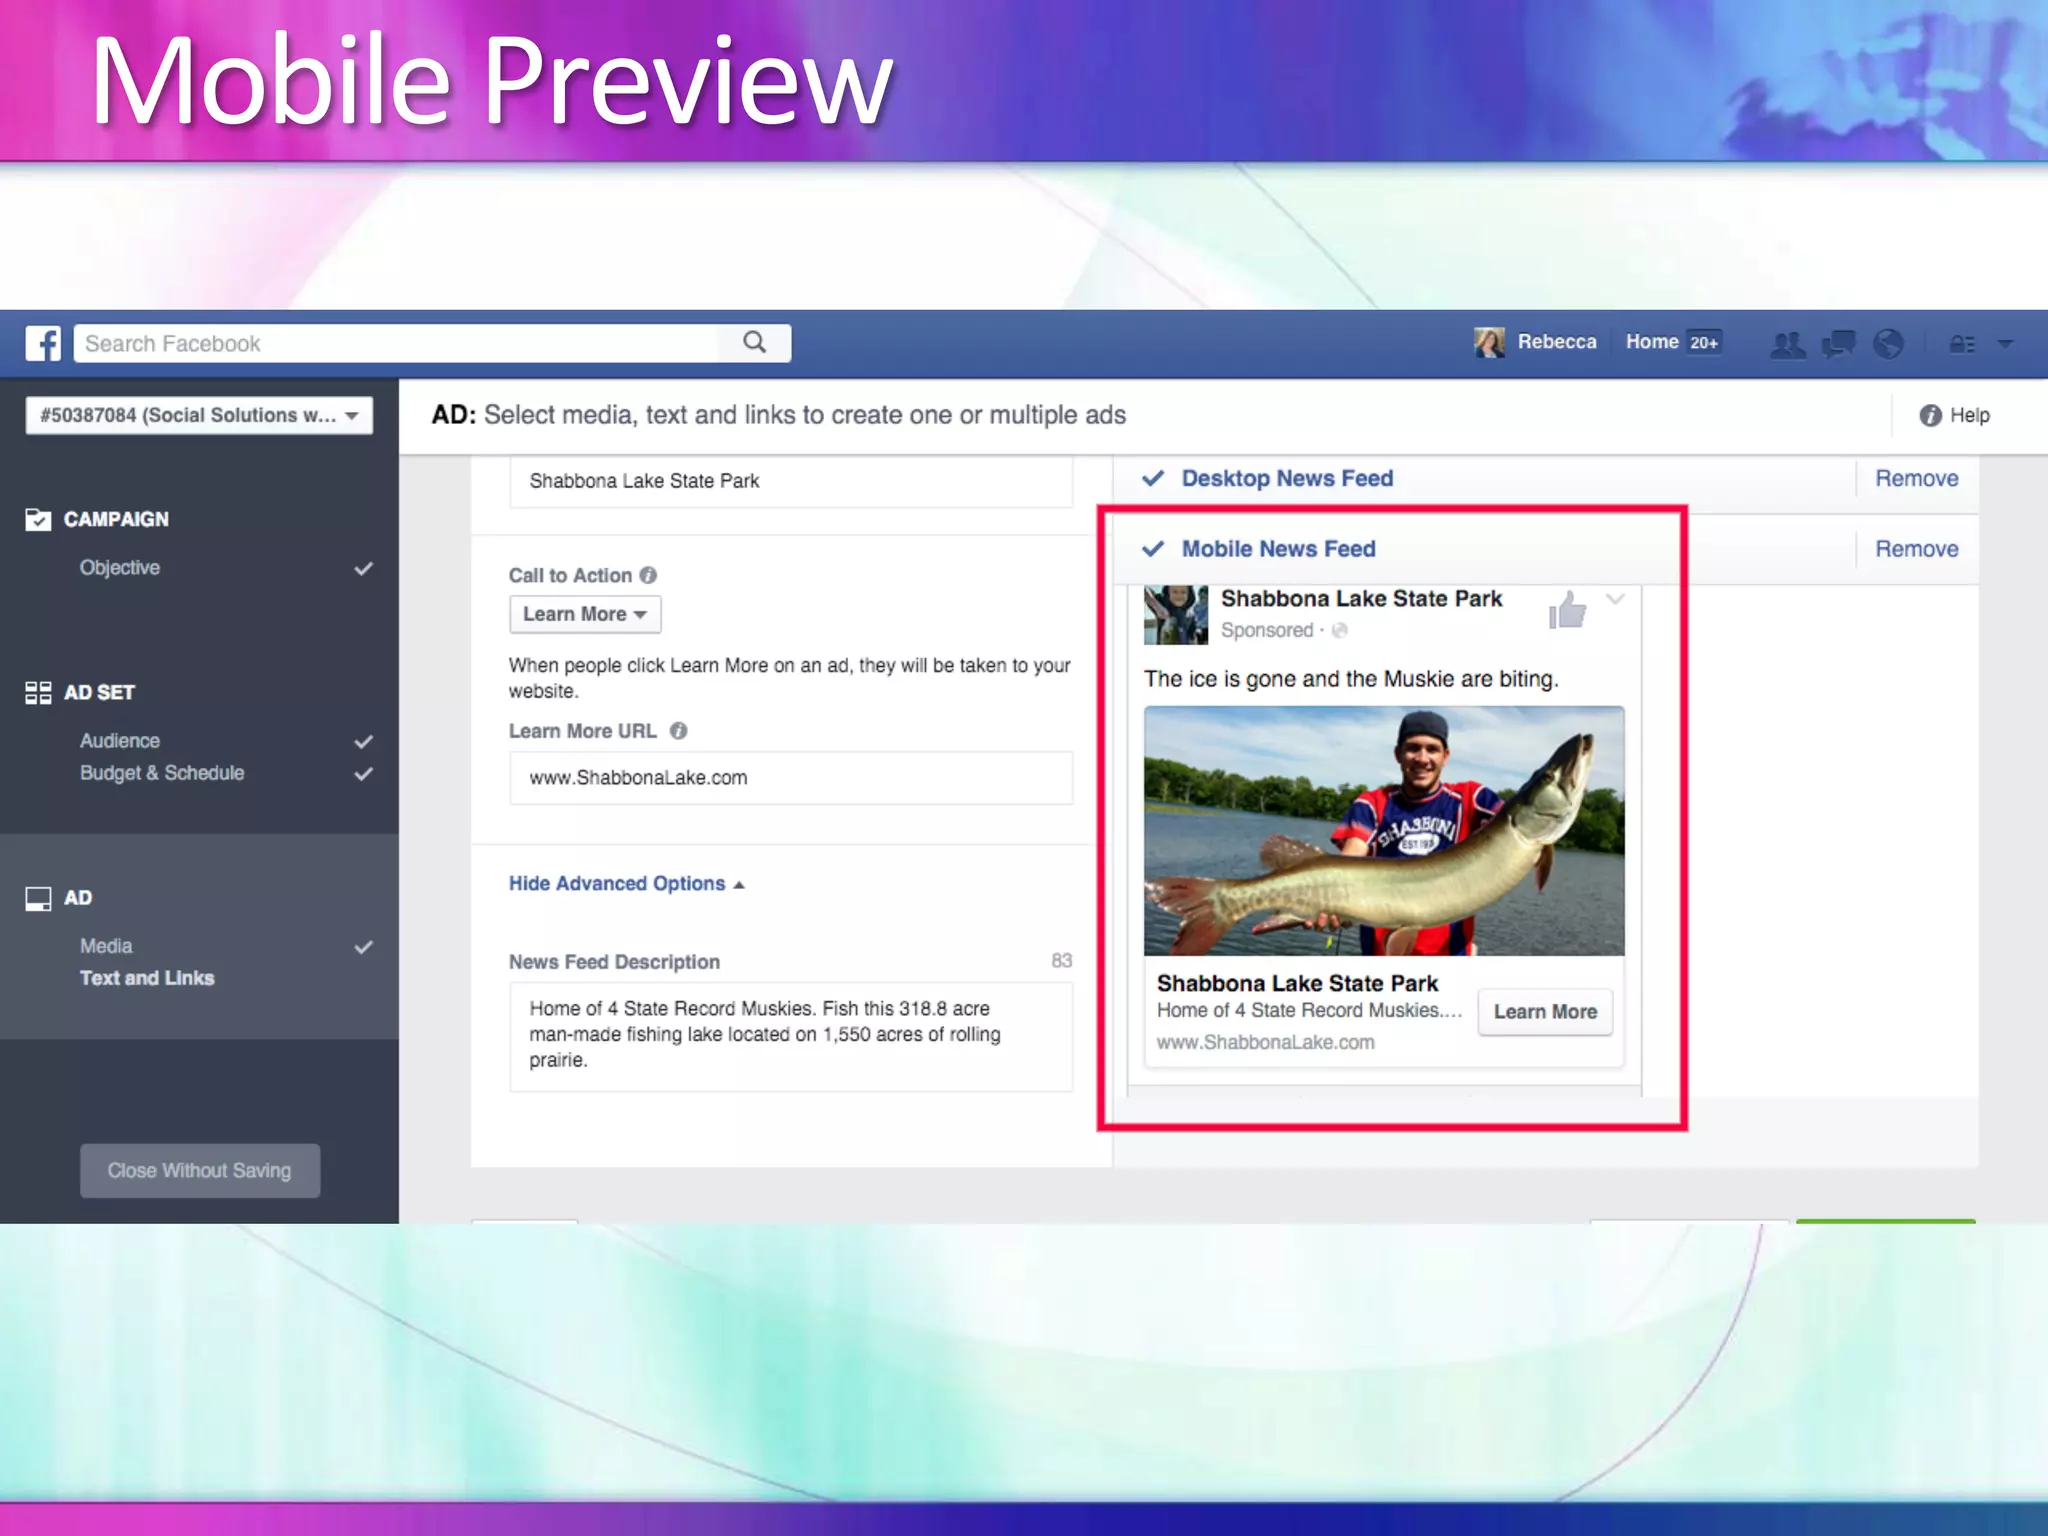The image size is (2048, 1536).
Task: Click ad headline Shabbona Lake State Park below image
Action: 1297,983
